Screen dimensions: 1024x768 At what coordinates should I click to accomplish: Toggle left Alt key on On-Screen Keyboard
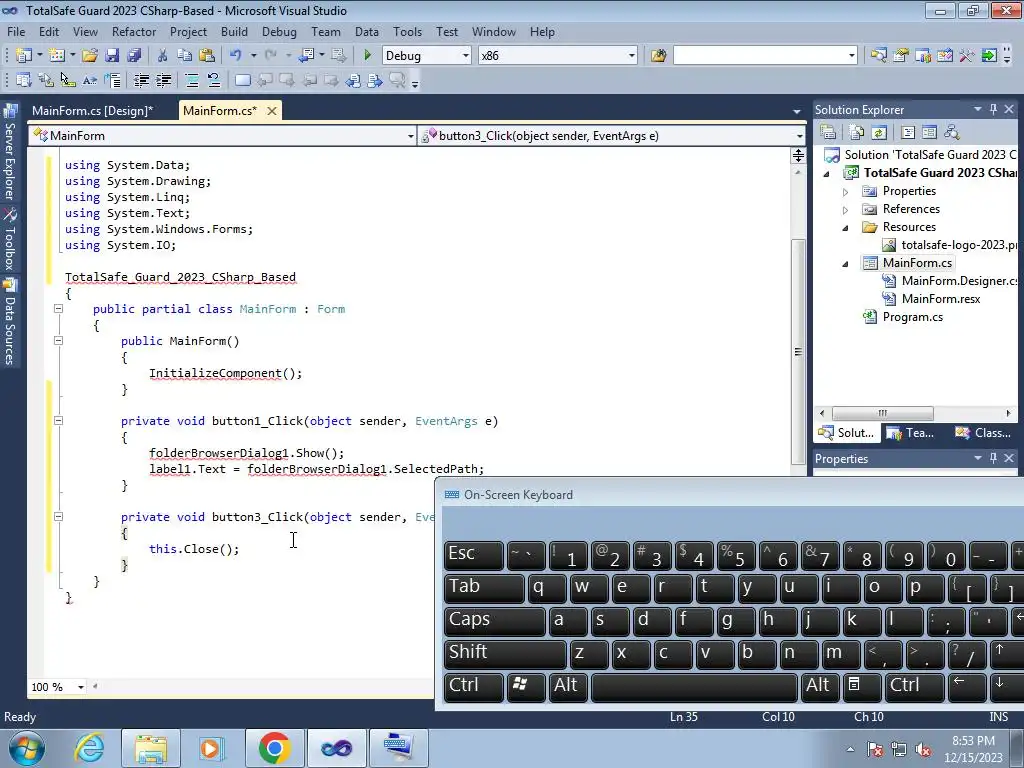click(x=566, y=686)
